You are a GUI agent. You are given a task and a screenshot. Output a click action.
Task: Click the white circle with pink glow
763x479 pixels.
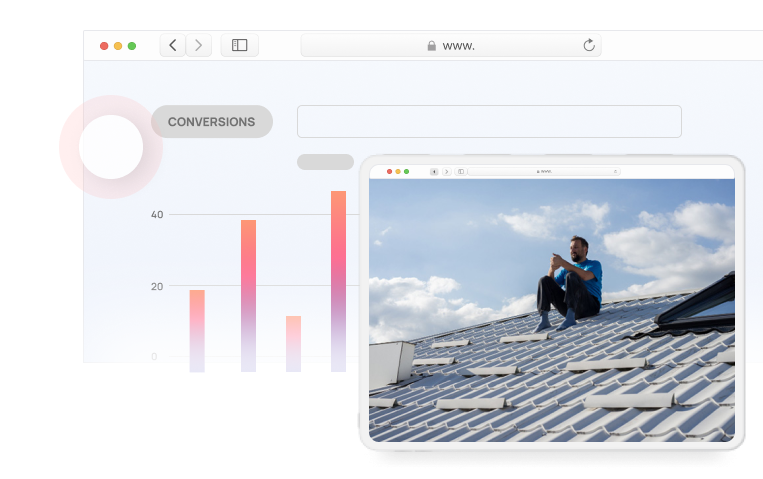(x=110, y=147)
